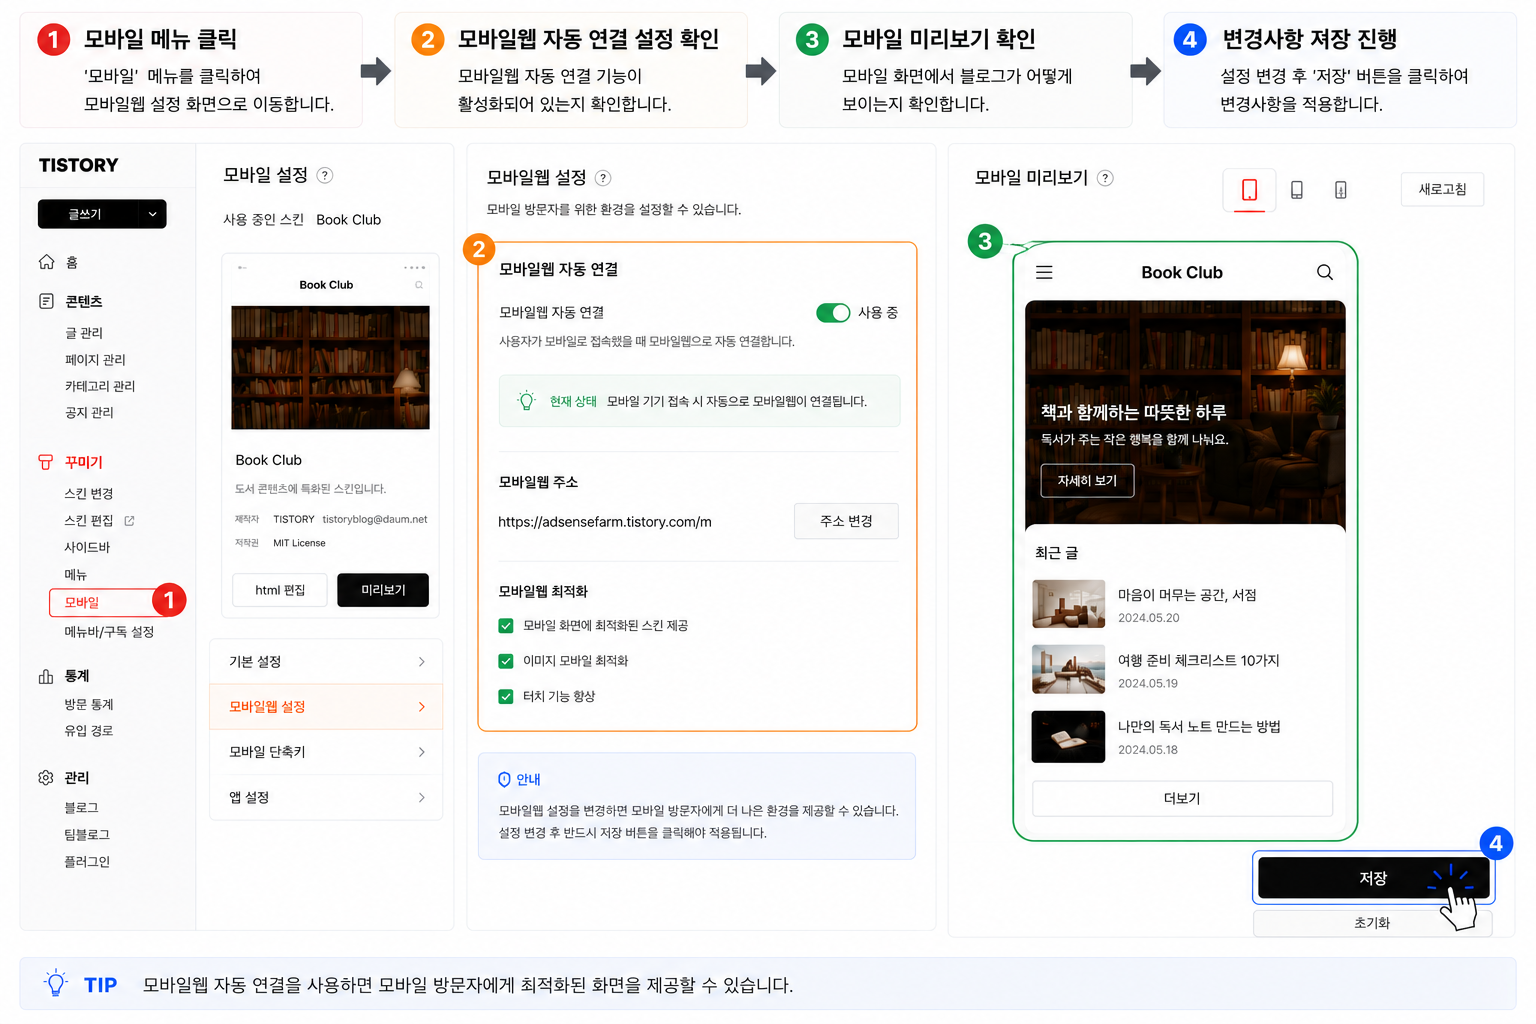Click the 통계 bar chart icon
The width and height of the screenshot is (1536, 1024).
[46, 676]
